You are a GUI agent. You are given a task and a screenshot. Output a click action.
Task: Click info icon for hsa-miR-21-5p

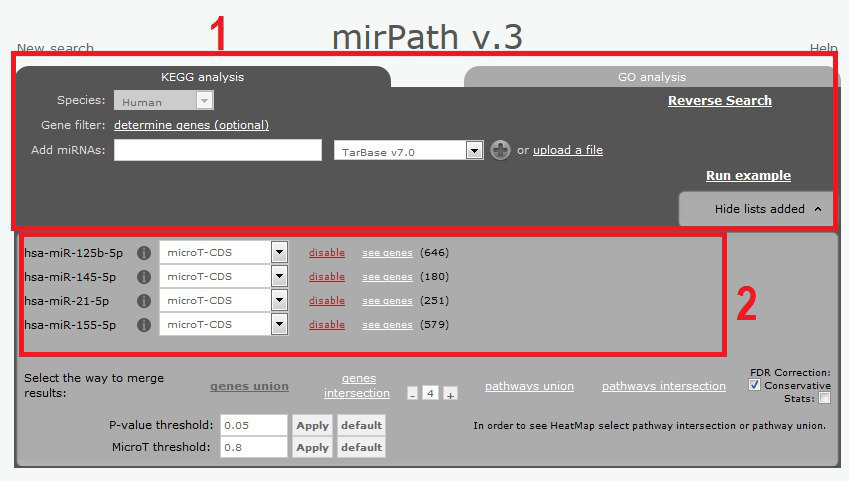click(x=143, y=301)
